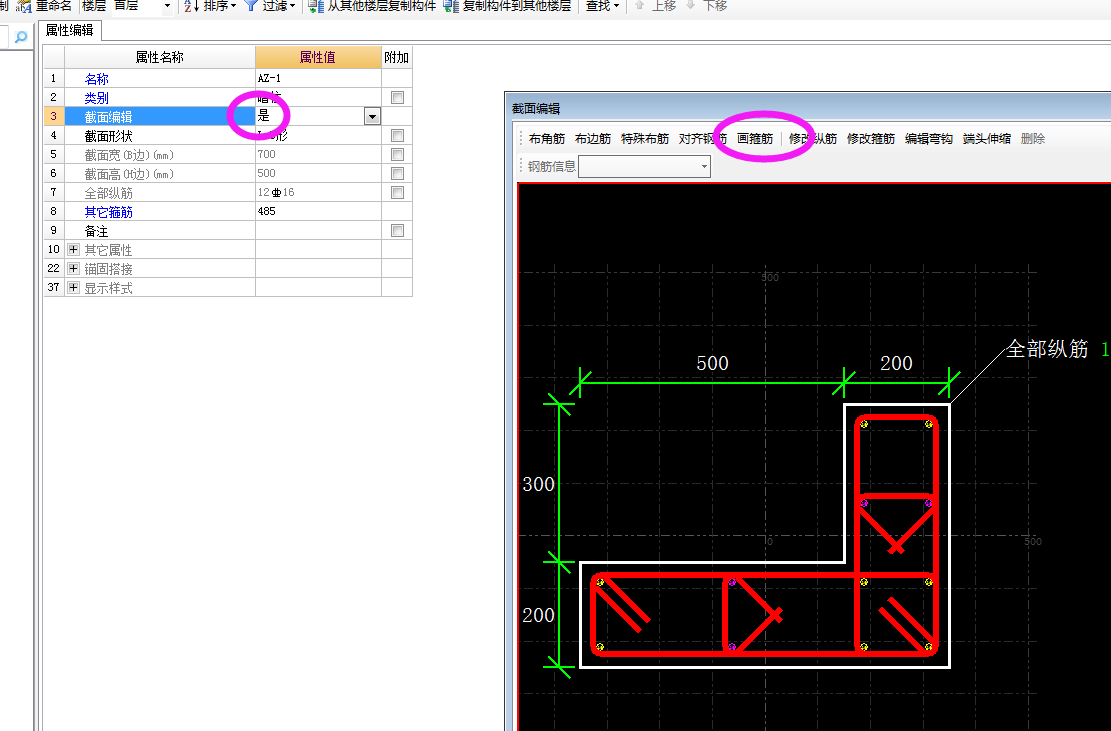Open the 楼层 floor selector dropdown
Viewport: 1111px width, 731px height.
[167, 6]
